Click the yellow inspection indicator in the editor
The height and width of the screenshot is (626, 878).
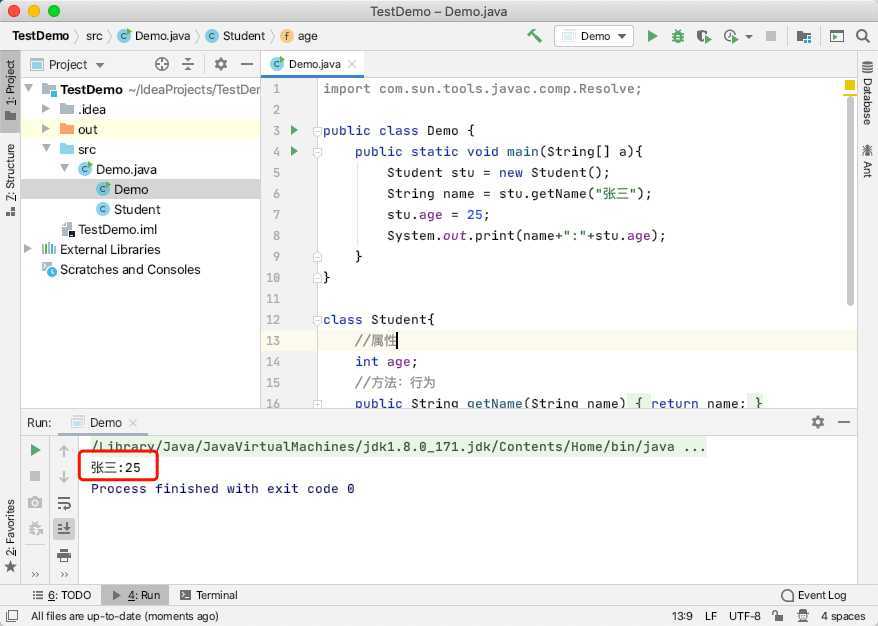click(x=849, y=85)
